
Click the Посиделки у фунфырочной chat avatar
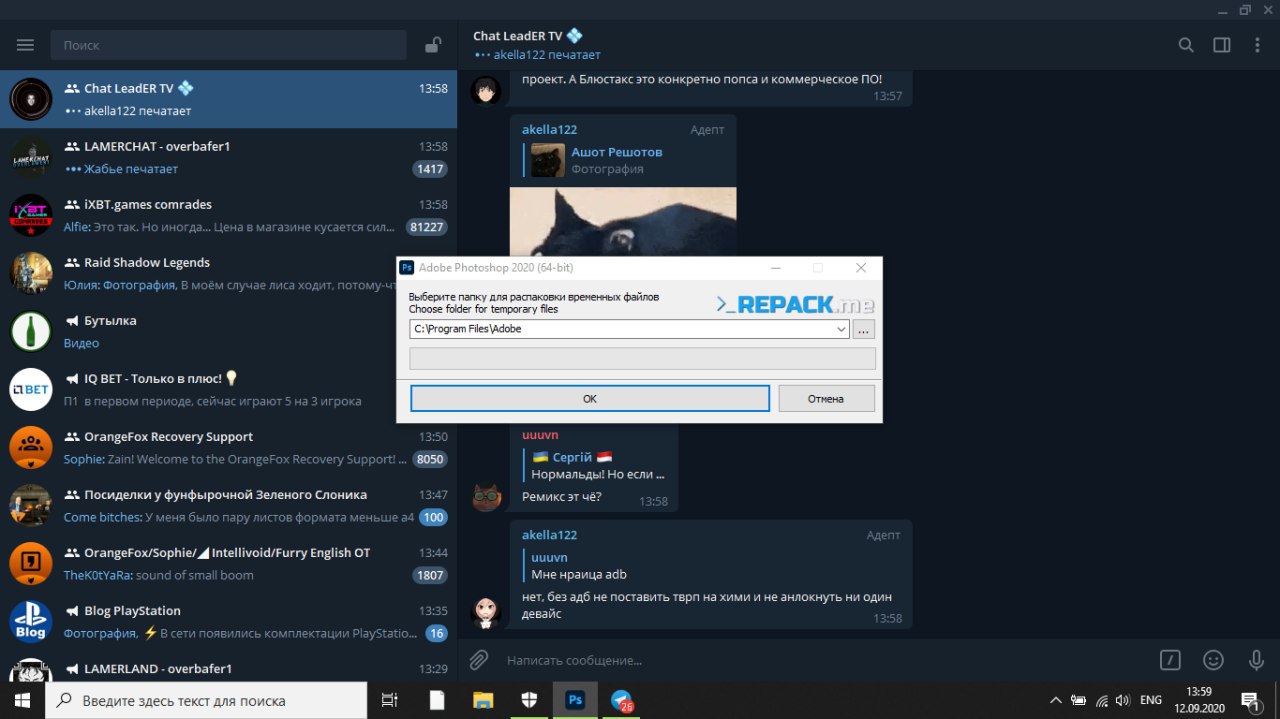point(31,505)
